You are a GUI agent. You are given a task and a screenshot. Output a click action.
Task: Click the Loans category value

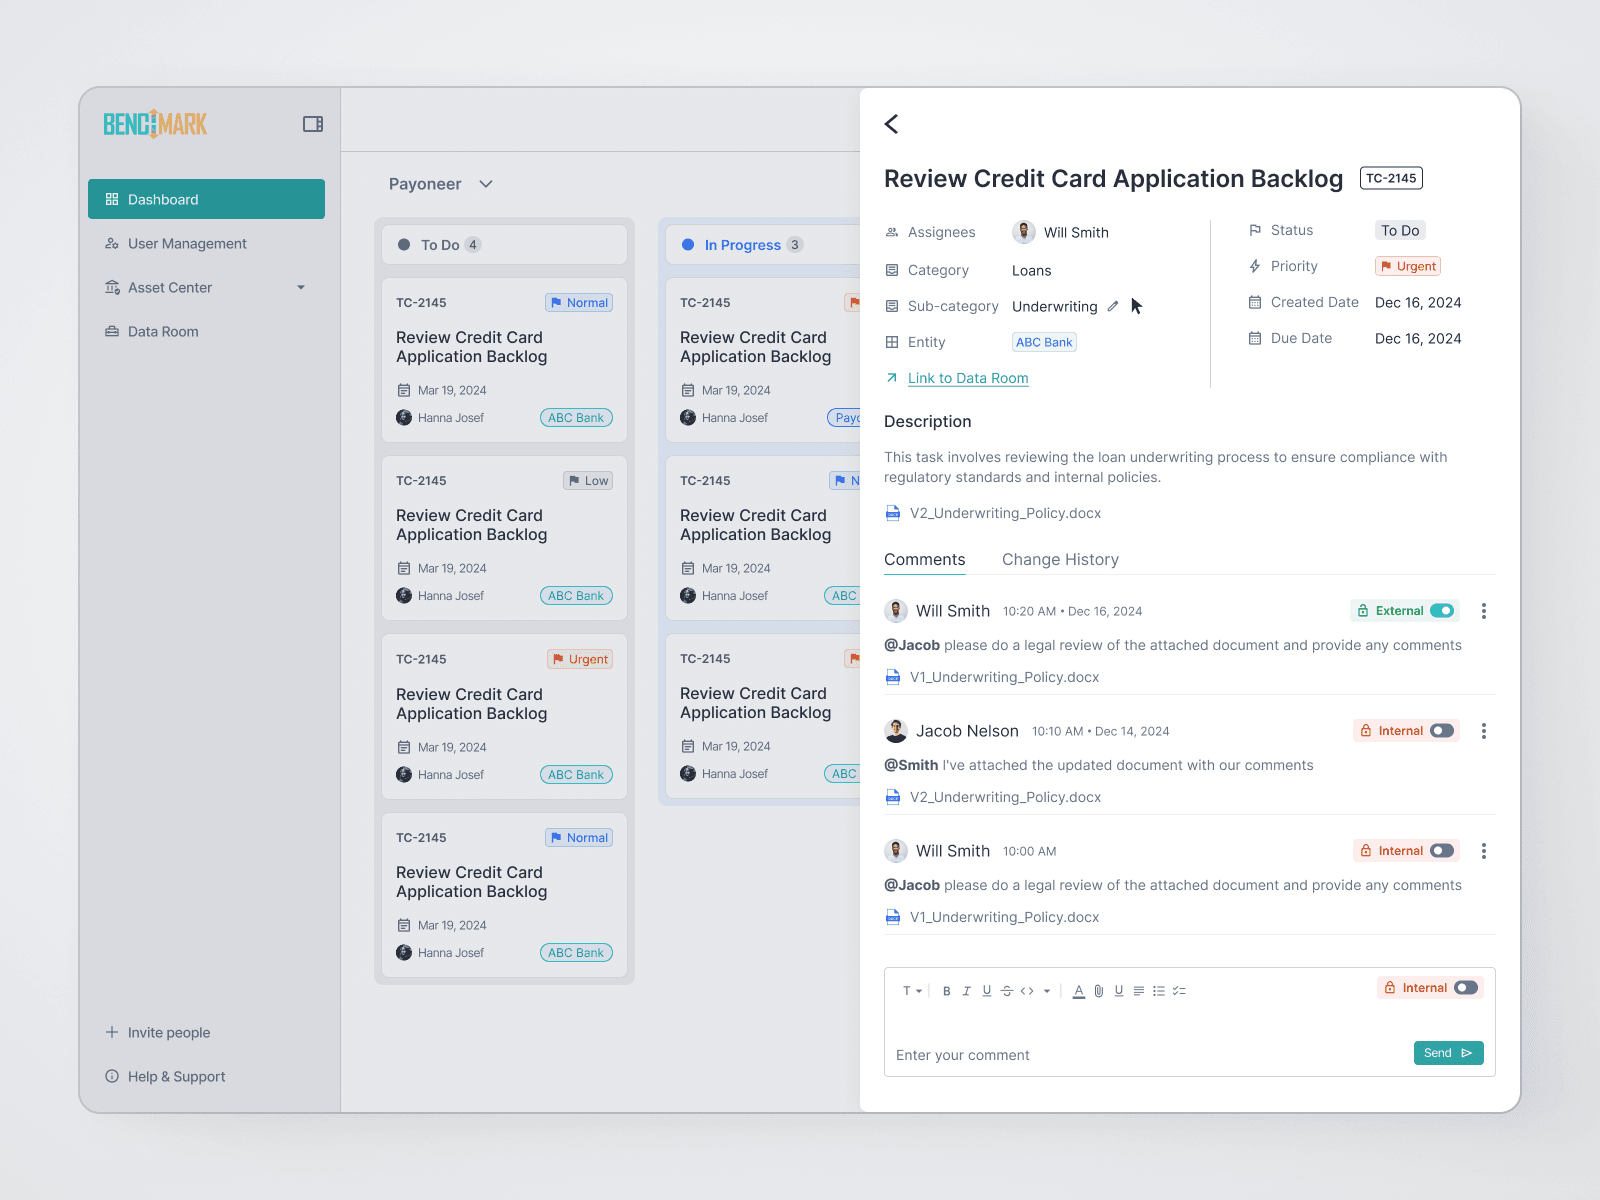[x=1031, y=271]
